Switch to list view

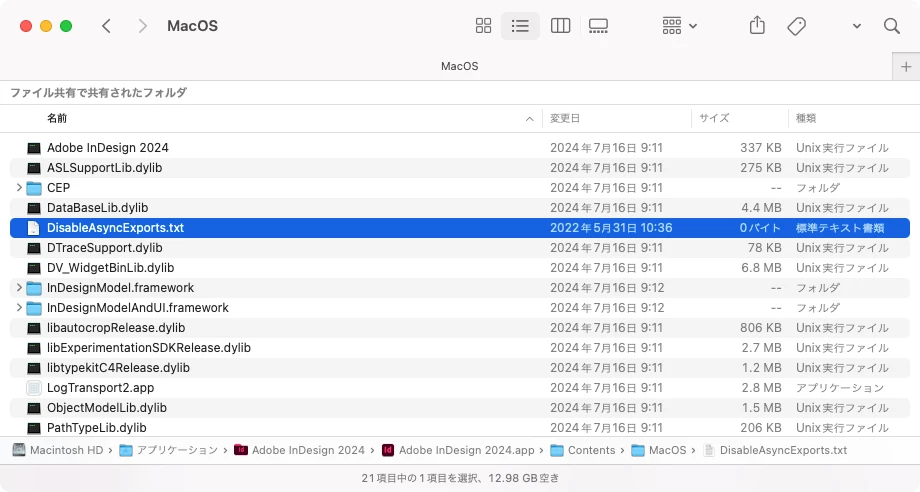coord(520,26)
